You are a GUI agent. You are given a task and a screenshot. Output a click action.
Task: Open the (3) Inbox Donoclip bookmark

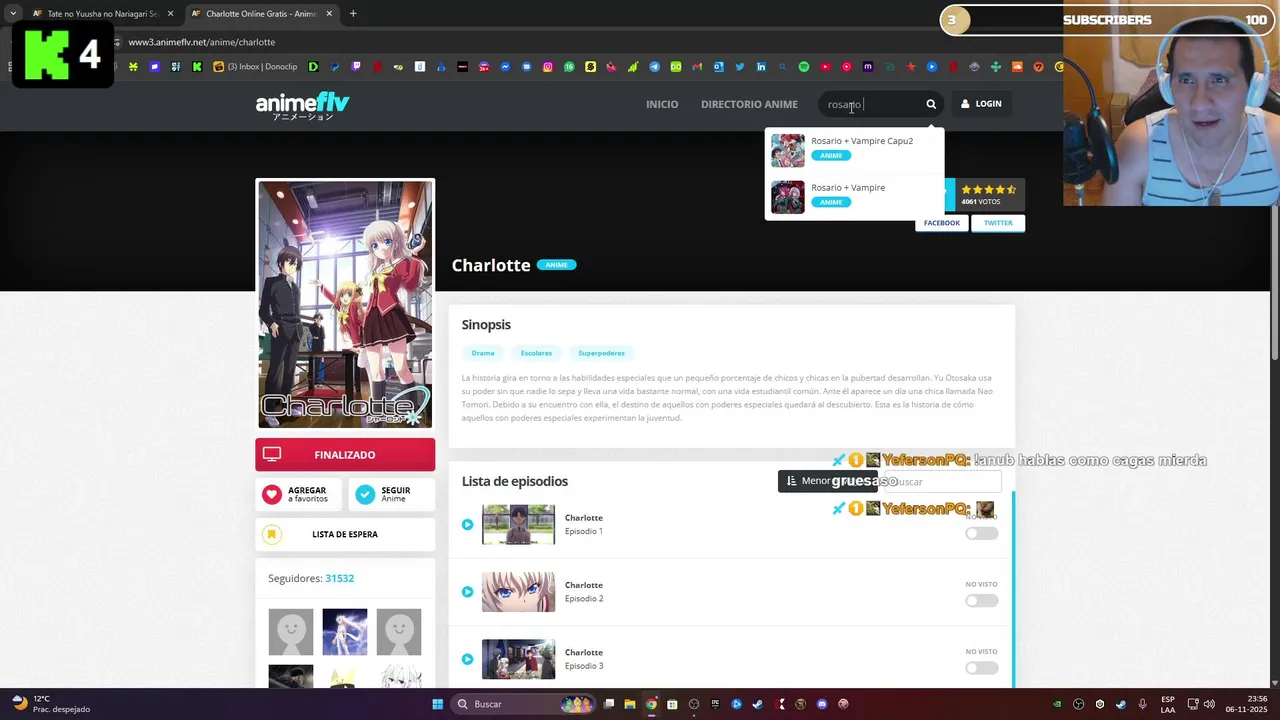click(x=255, y=67)
